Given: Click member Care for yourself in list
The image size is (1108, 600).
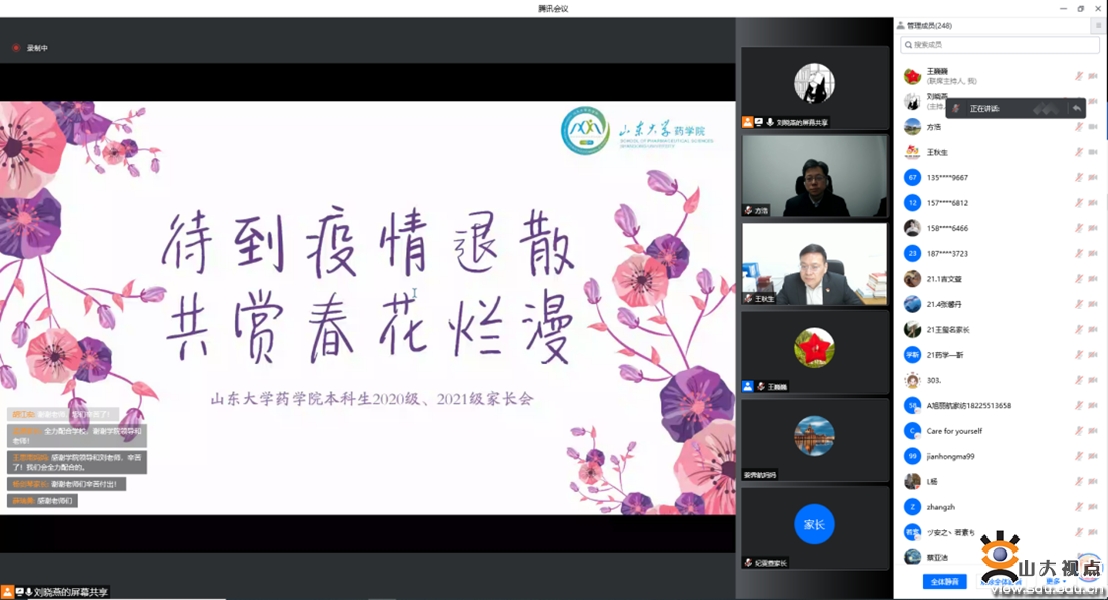Looking at the screenshot, I should click(x=954, y=431).
